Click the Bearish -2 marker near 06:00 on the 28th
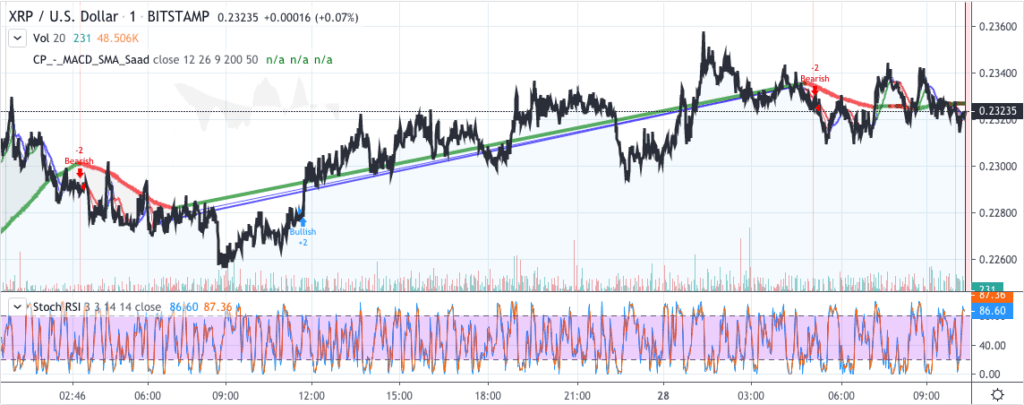This screenshot has width=1024, height=405. tap(814, 78)
